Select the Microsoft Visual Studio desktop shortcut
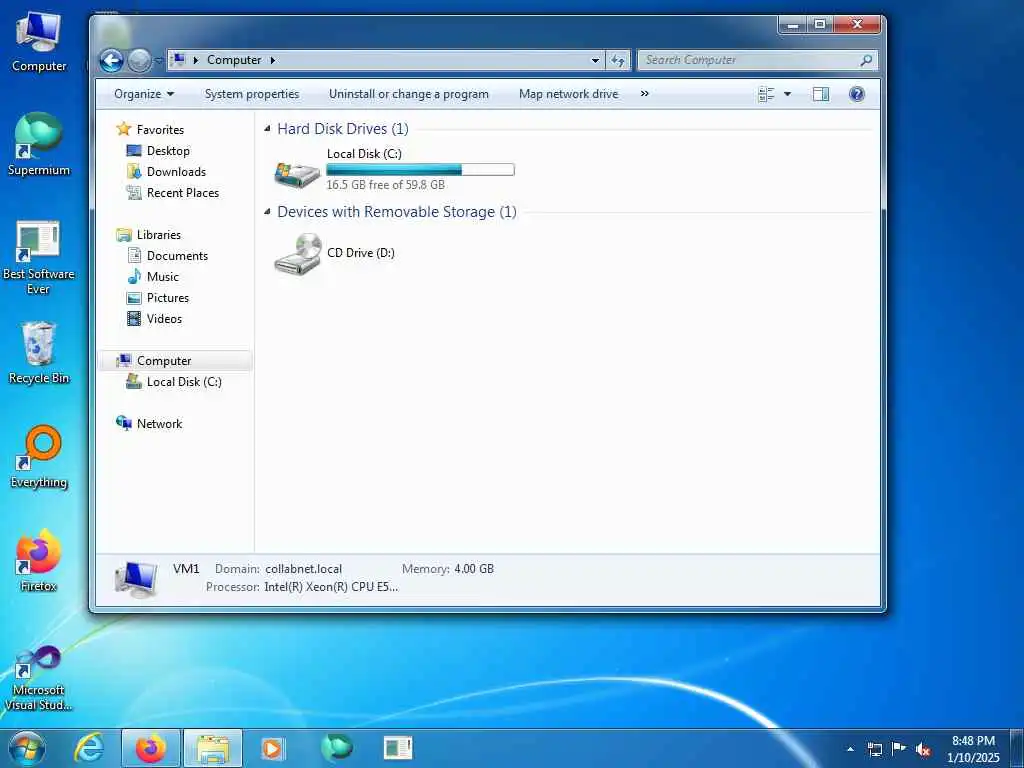Image resolution: width=1024 pixels, height=768 pixels. tap(39, 678)
